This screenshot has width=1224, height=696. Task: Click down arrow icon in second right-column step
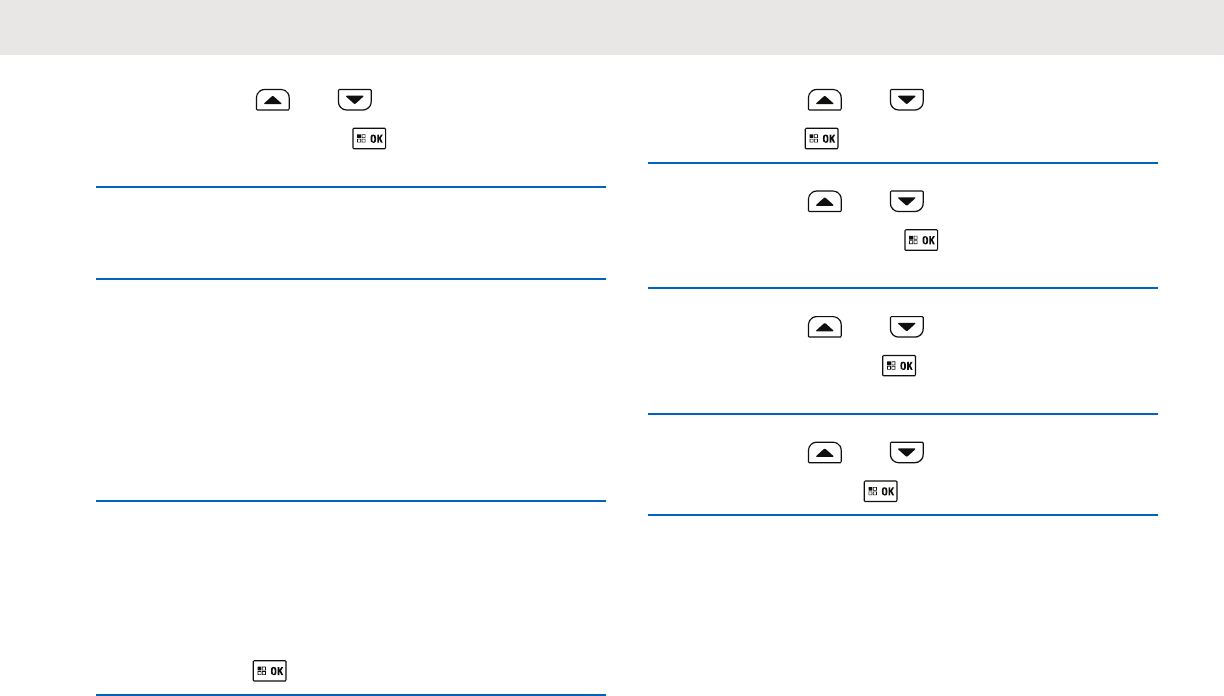(x=907, y=201)
